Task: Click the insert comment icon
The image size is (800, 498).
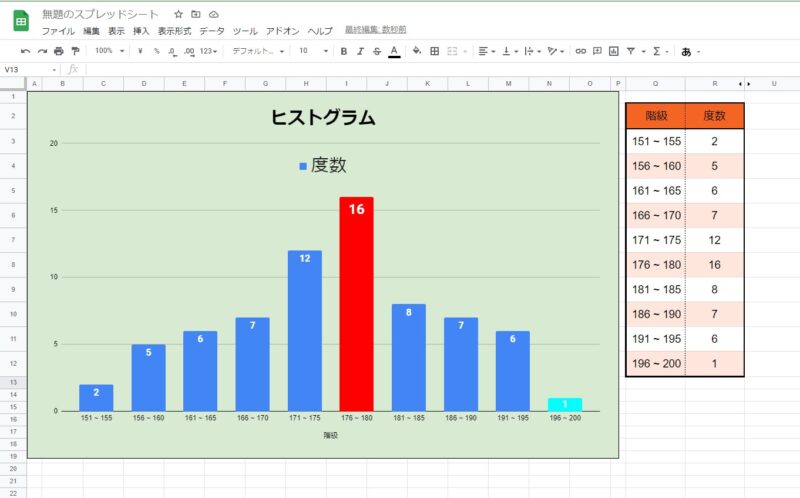Action: point(597,51)
